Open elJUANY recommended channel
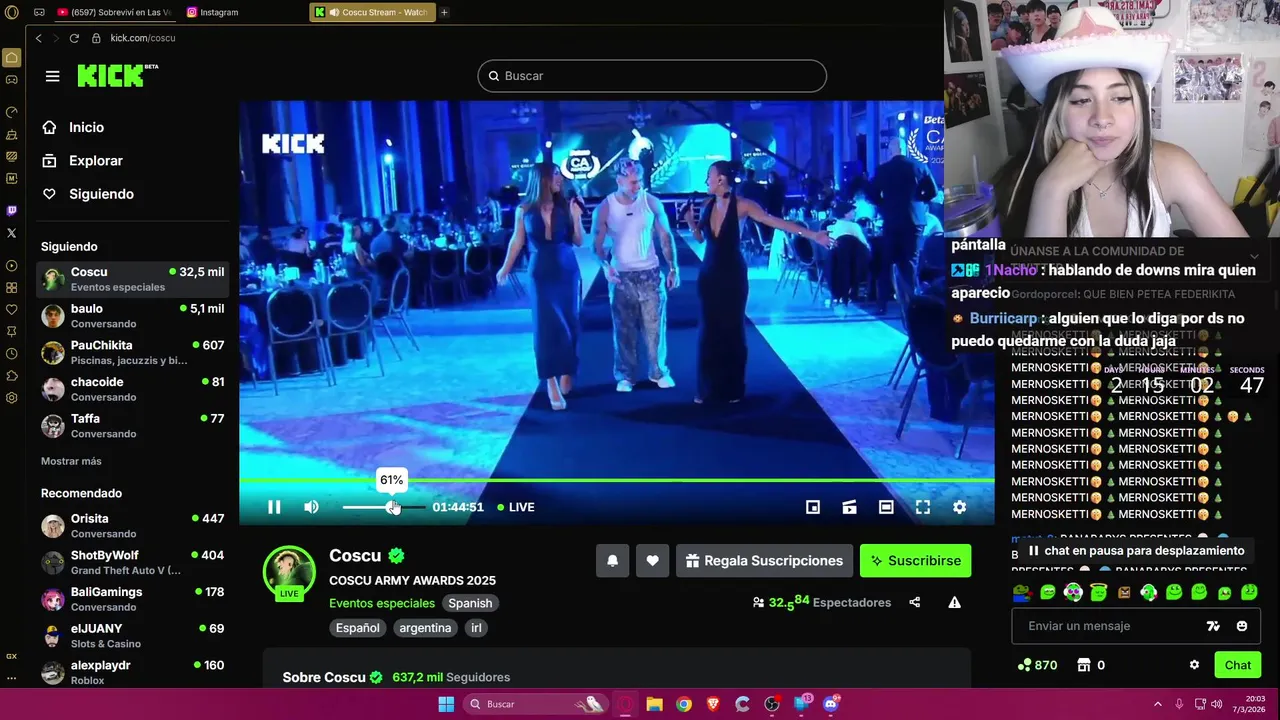This screenshot has width=1280, height=720. [132, 636]
